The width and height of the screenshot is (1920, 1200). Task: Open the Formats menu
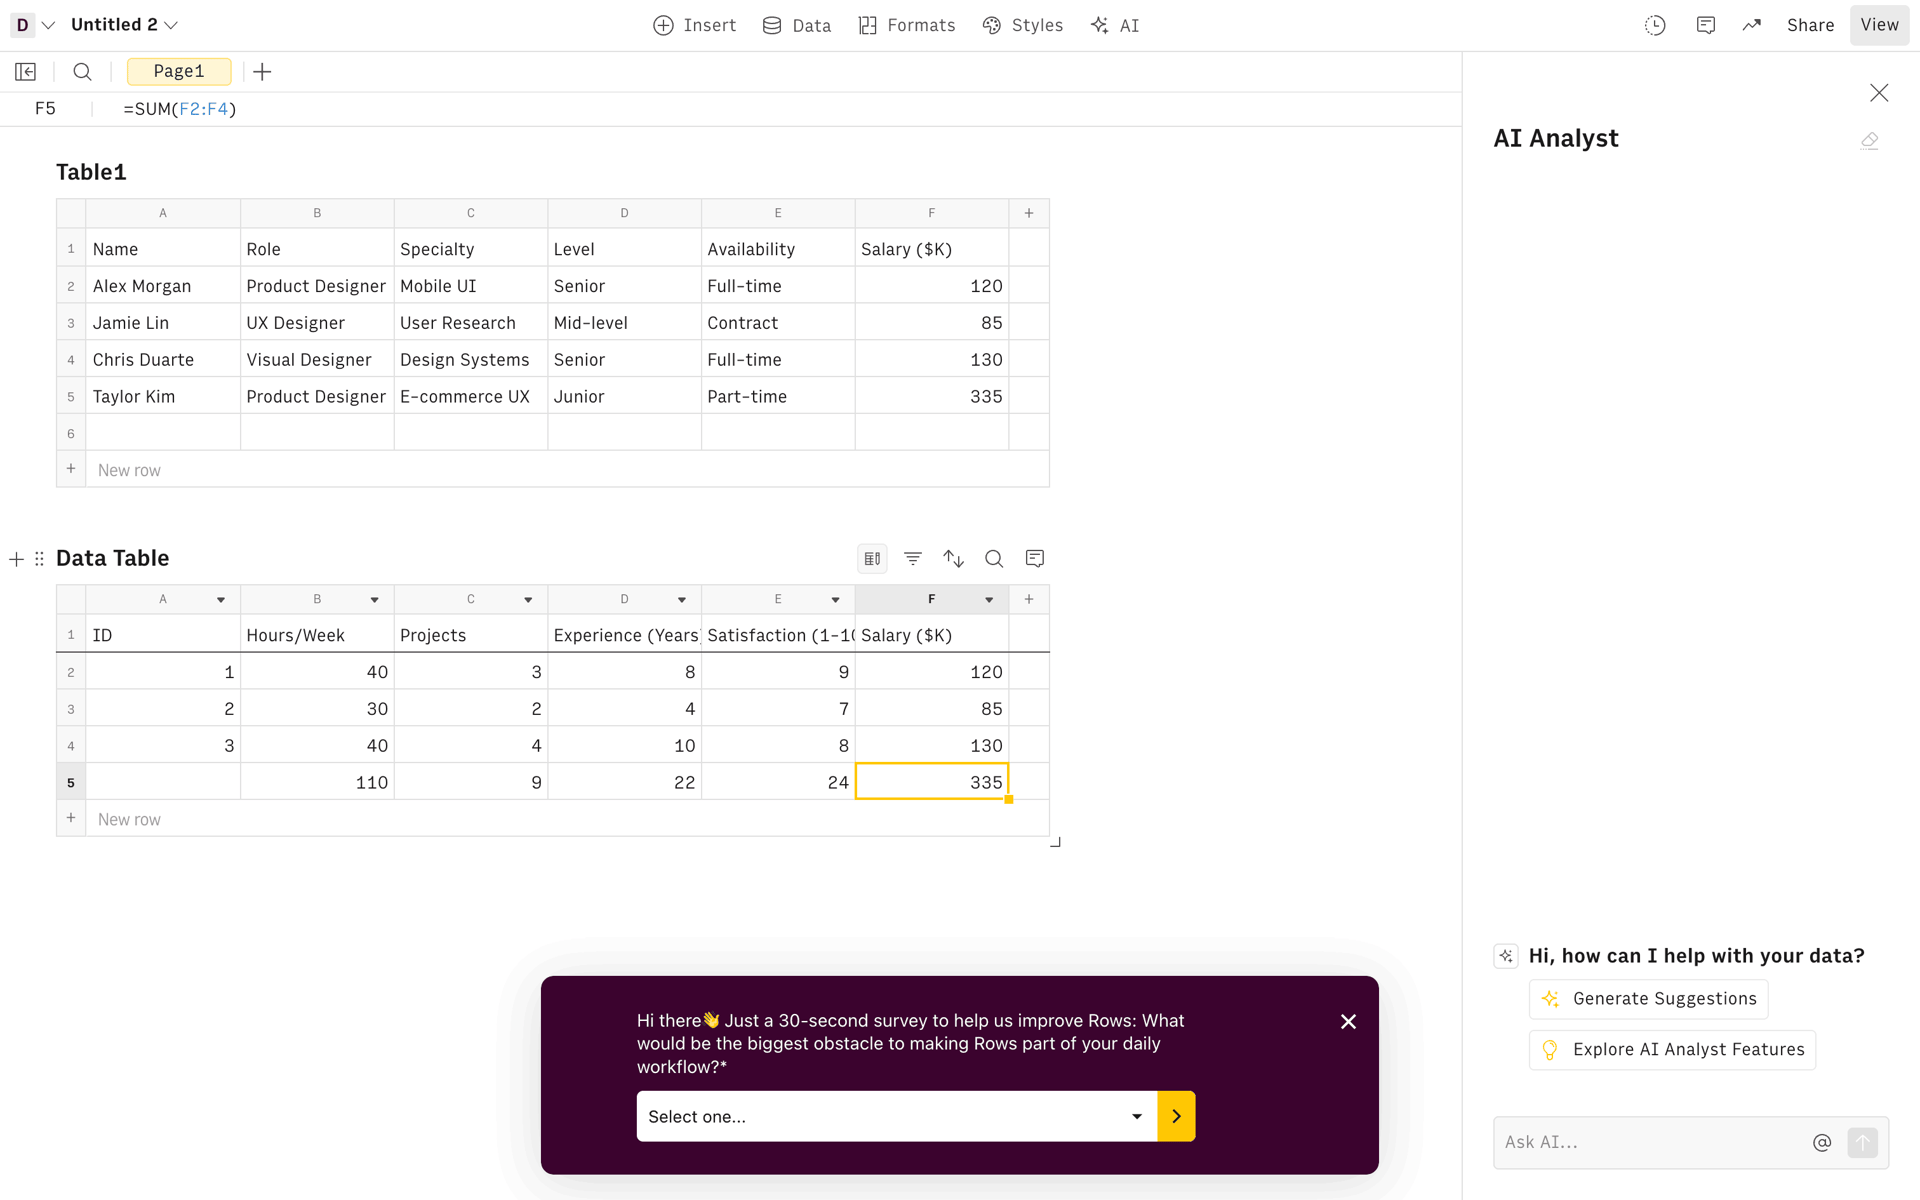(907, 25)
